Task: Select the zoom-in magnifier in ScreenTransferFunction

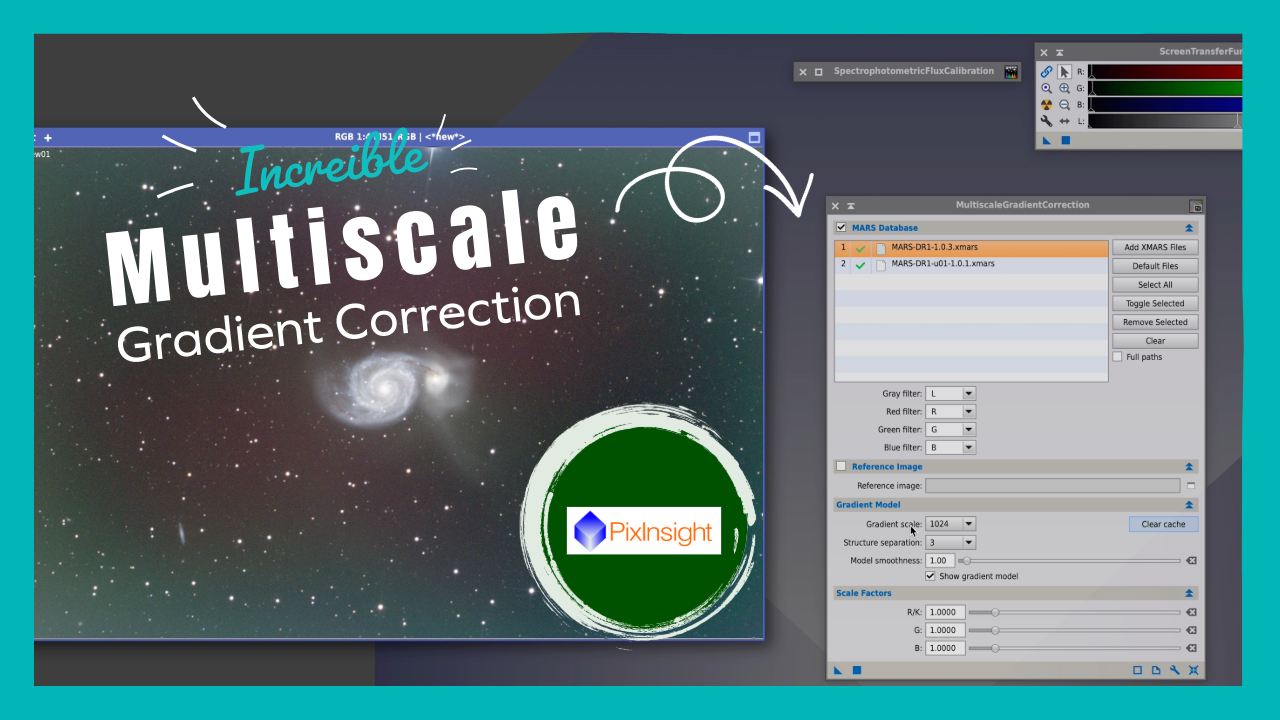Action: point(1064,88)
